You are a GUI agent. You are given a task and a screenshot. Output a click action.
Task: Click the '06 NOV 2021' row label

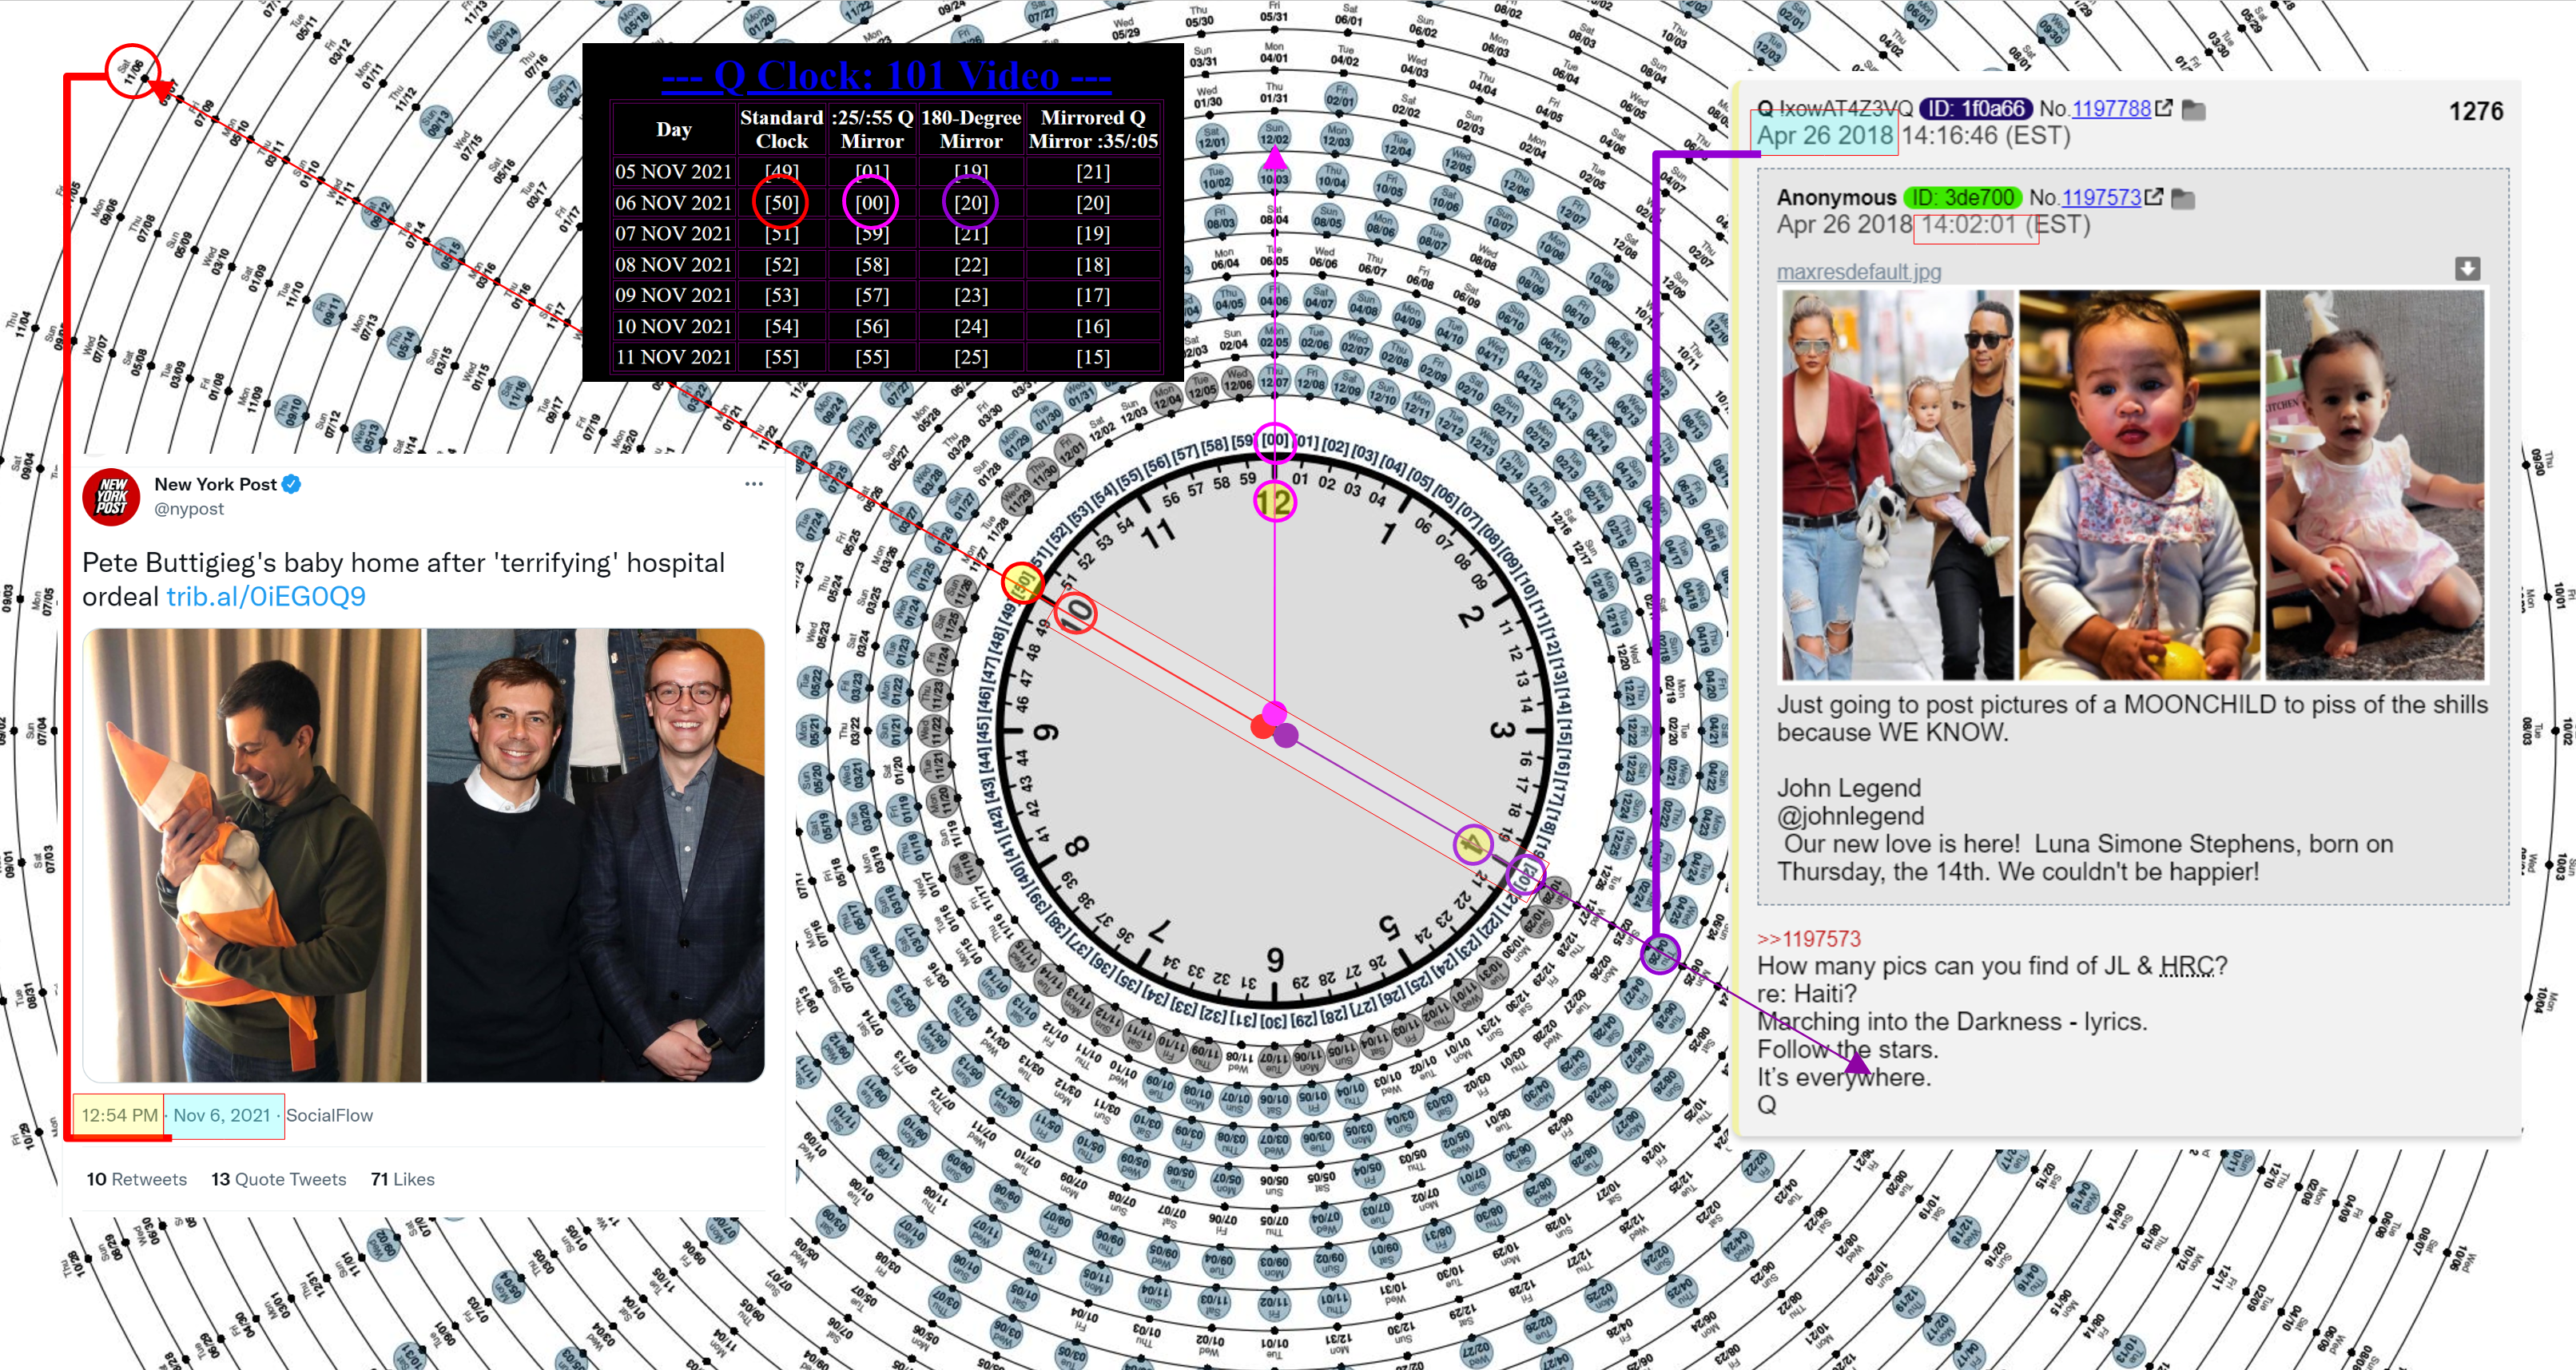[674, 202]
